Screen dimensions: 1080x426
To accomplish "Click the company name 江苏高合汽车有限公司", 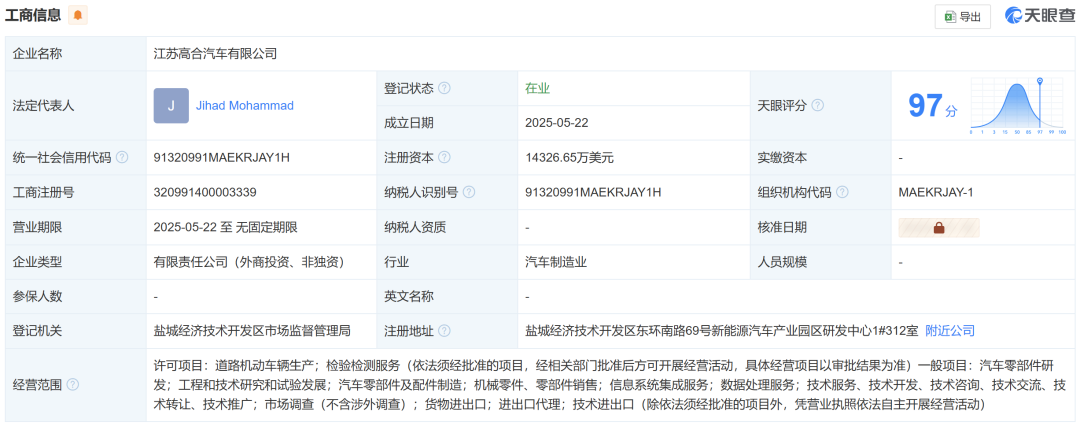I will 215,53.
